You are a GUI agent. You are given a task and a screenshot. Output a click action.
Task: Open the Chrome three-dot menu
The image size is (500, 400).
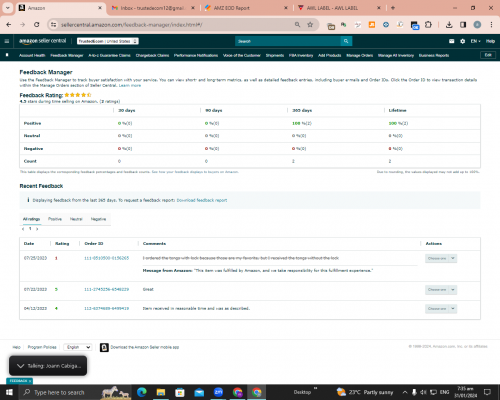(x=491, y=24)
